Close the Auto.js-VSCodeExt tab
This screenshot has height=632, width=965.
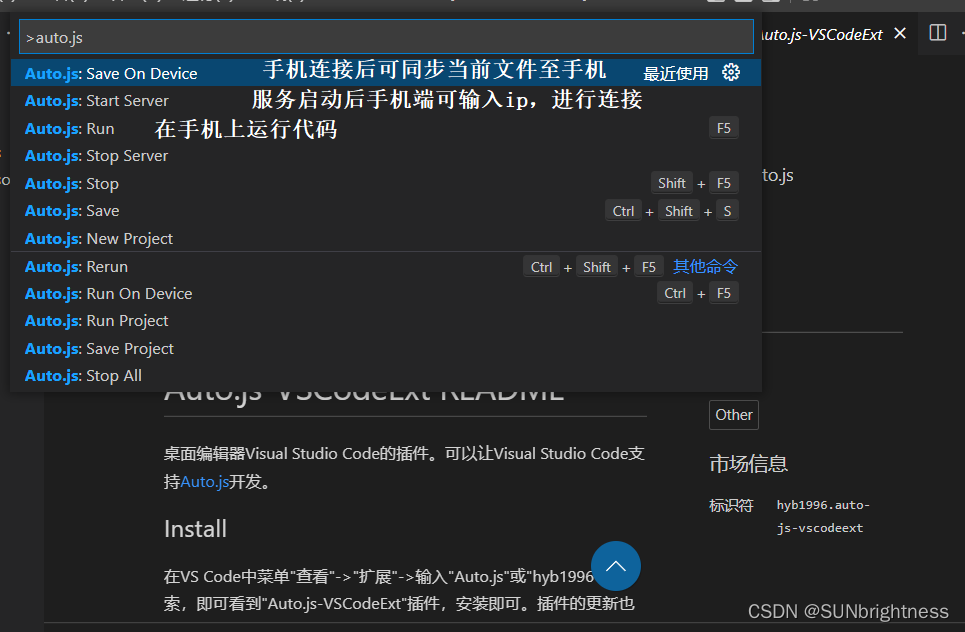tap(900, 33)
